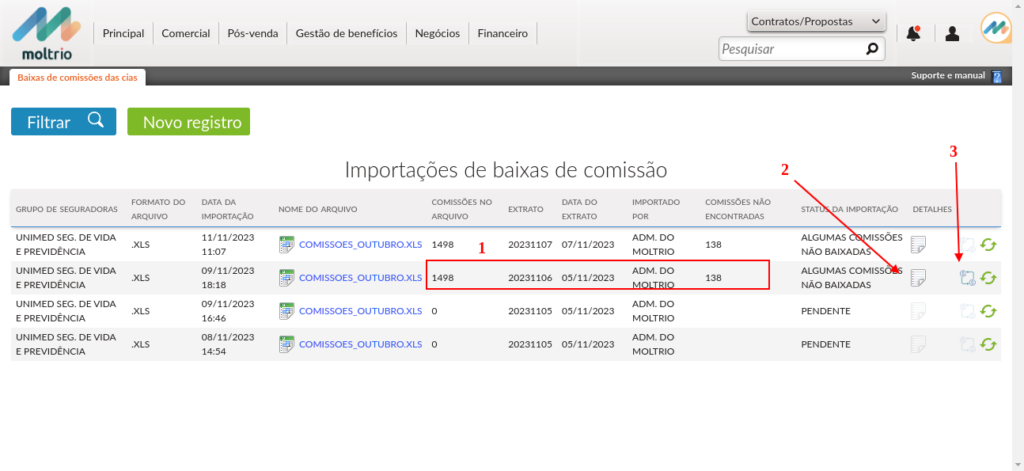Focus the Pesquisar search field
Viewport: 1024px width, 471px height.
coord(788,48)
